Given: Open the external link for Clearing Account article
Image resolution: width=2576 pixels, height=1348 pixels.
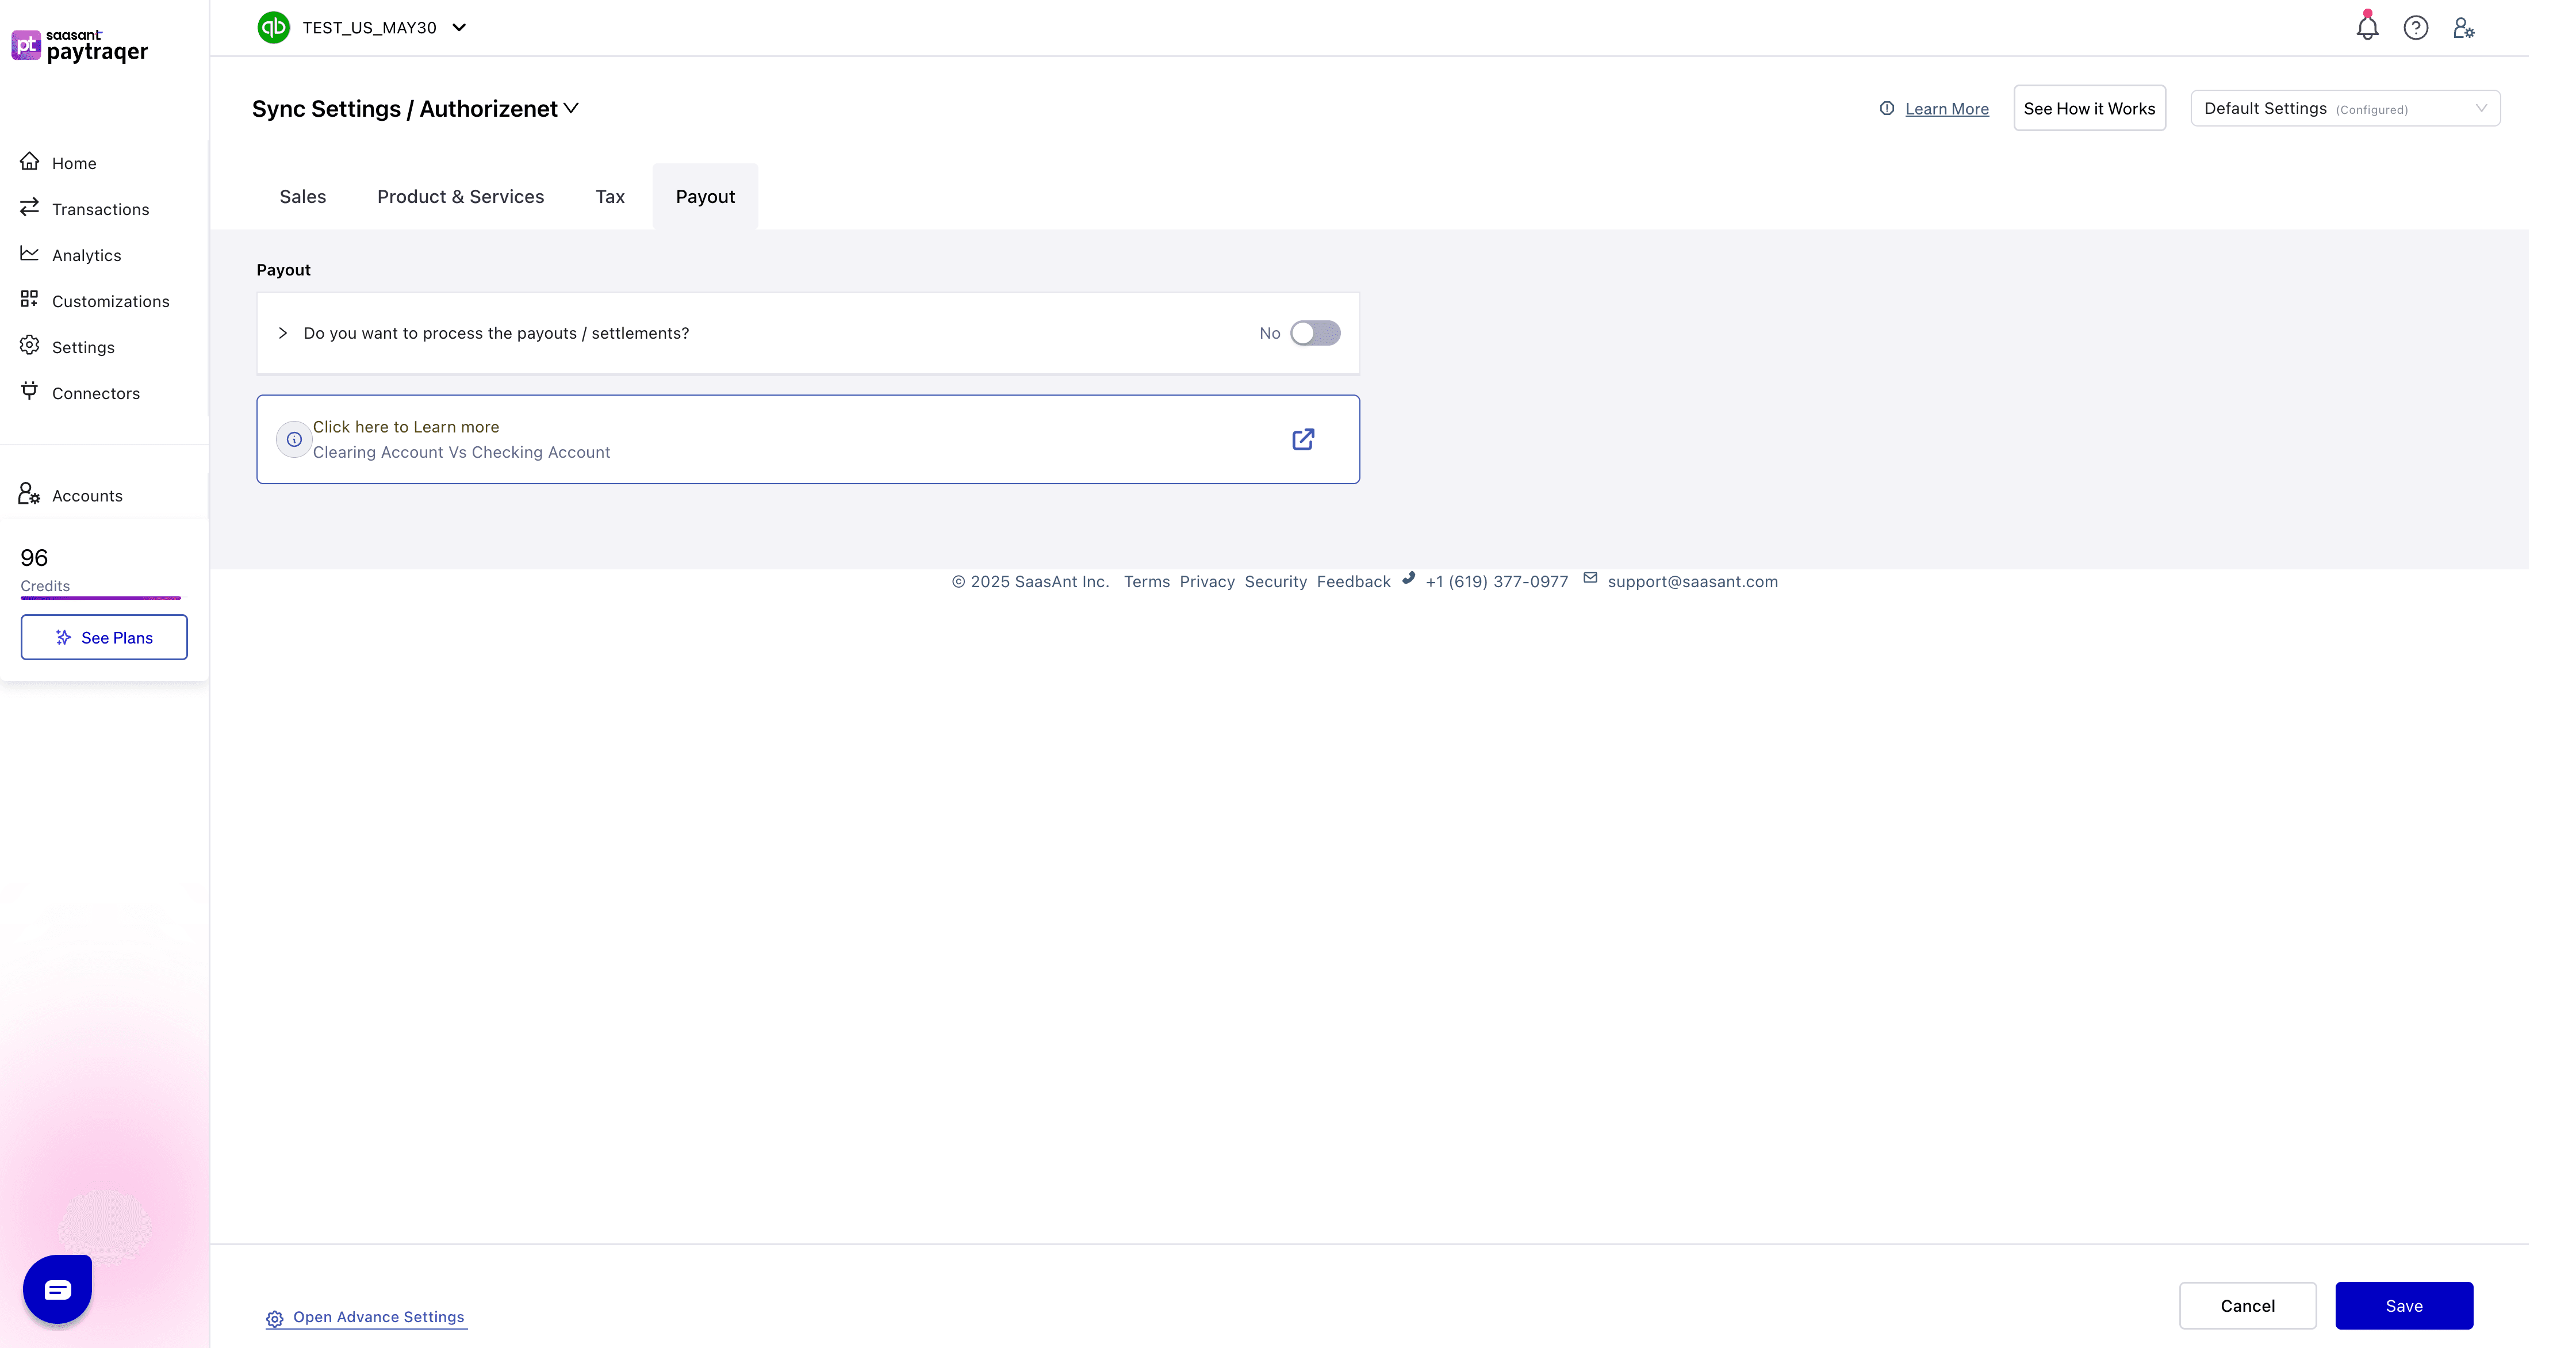Looking at the screenshot, I should pos(1302,439).
